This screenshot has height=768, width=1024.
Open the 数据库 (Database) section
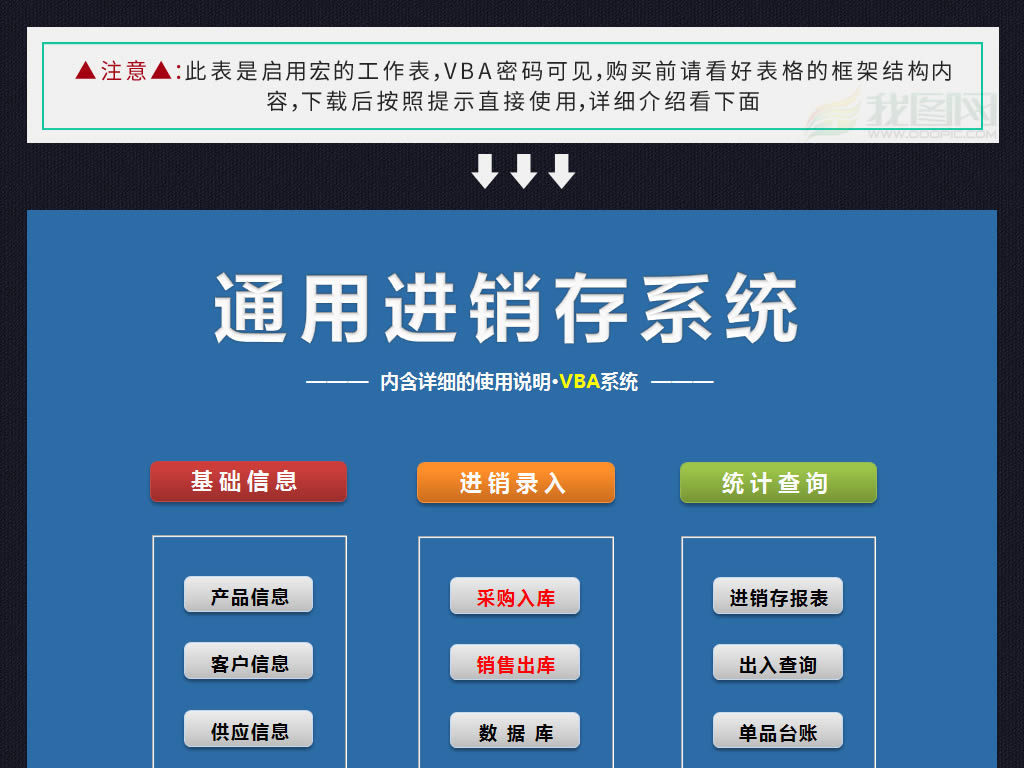pyautogui.click(x=515, y=730)
